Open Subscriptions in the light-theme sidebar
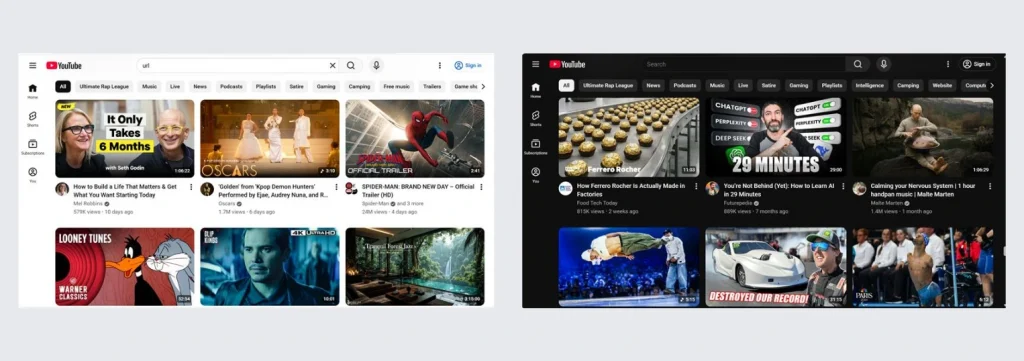The height and width of the screenshot is (361, 1024). [33, 147]
